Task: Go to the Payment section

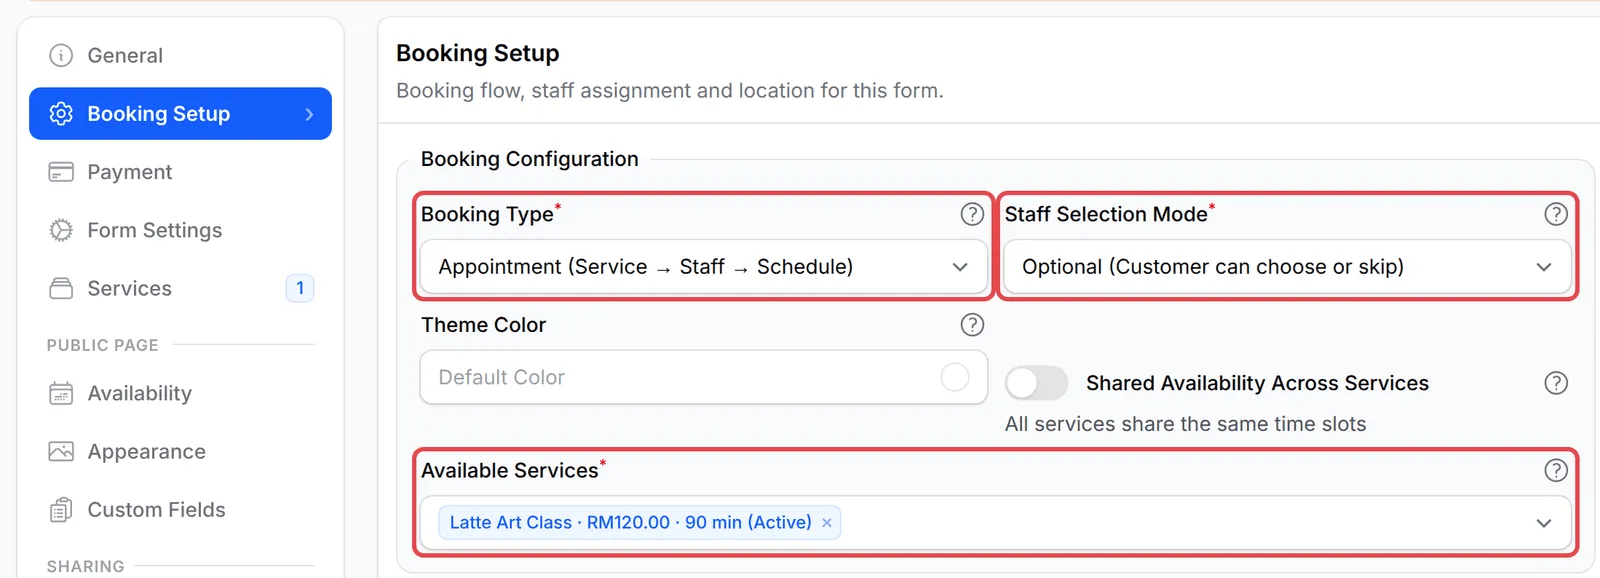Action: pos(180,172)
